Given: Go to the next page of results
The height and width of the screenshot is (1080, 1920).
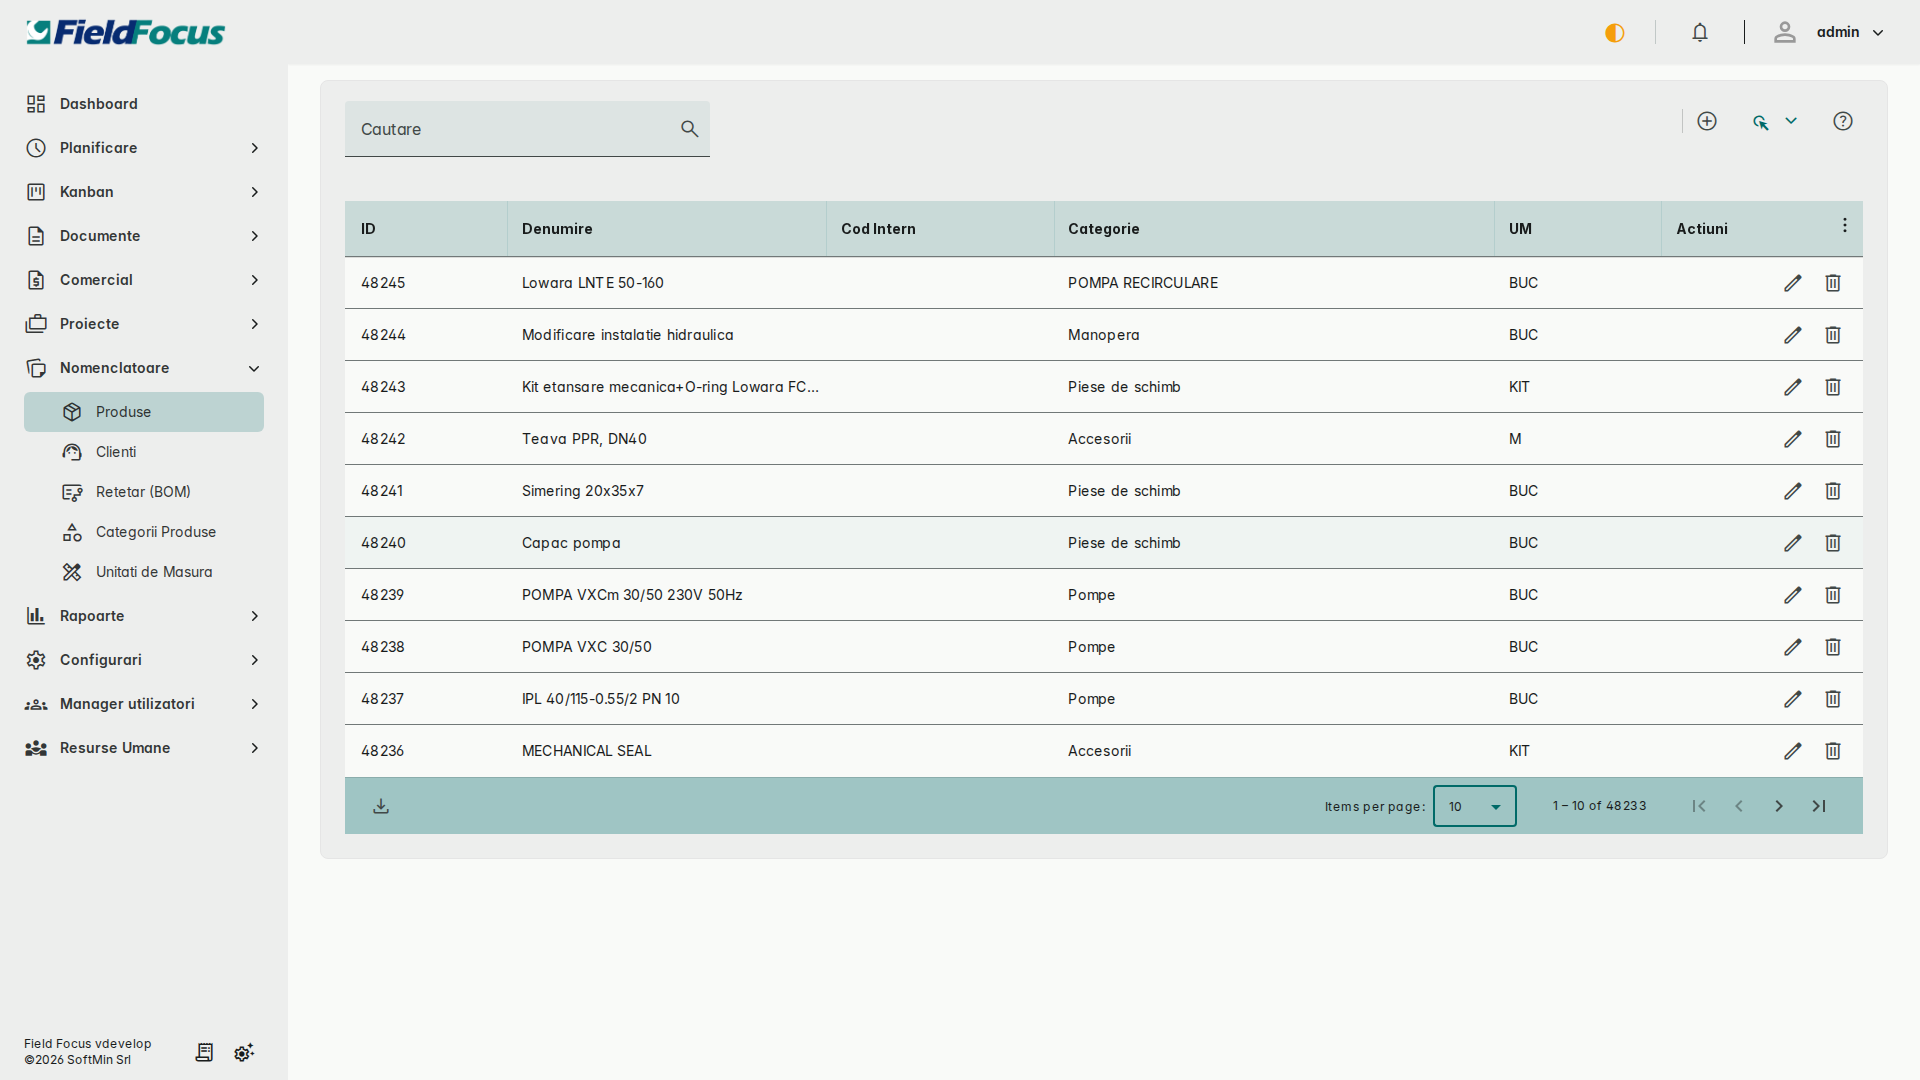Looking at the screenshot, I should (1779, 806).
